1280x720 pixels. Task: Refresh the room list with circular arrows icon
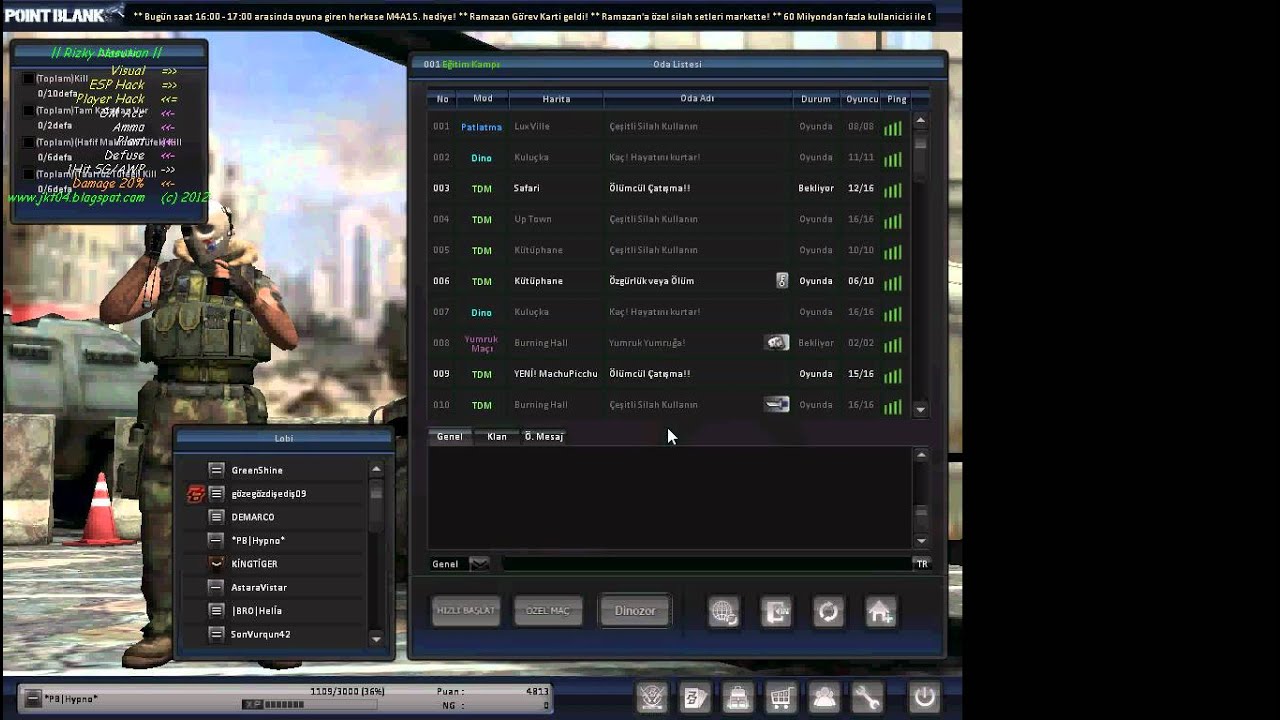point(828,611)
